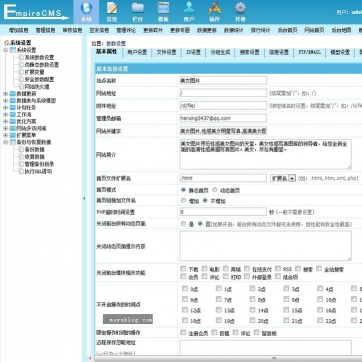Switch to the JS设置 tab

click(193, 52)
